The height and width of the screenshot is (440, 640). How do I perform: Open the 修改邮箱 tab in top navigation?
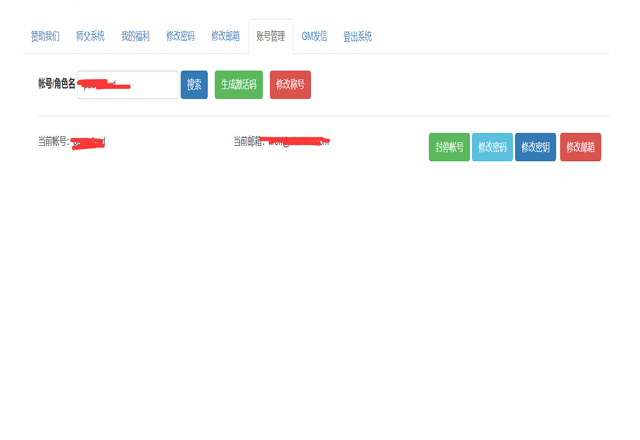225,36
